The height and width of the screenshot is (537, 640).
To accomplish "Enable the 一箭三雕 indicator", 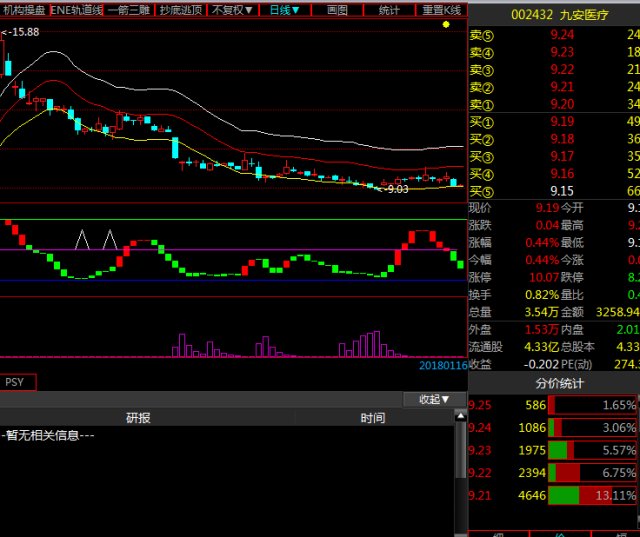I will [x=130, y=9].
